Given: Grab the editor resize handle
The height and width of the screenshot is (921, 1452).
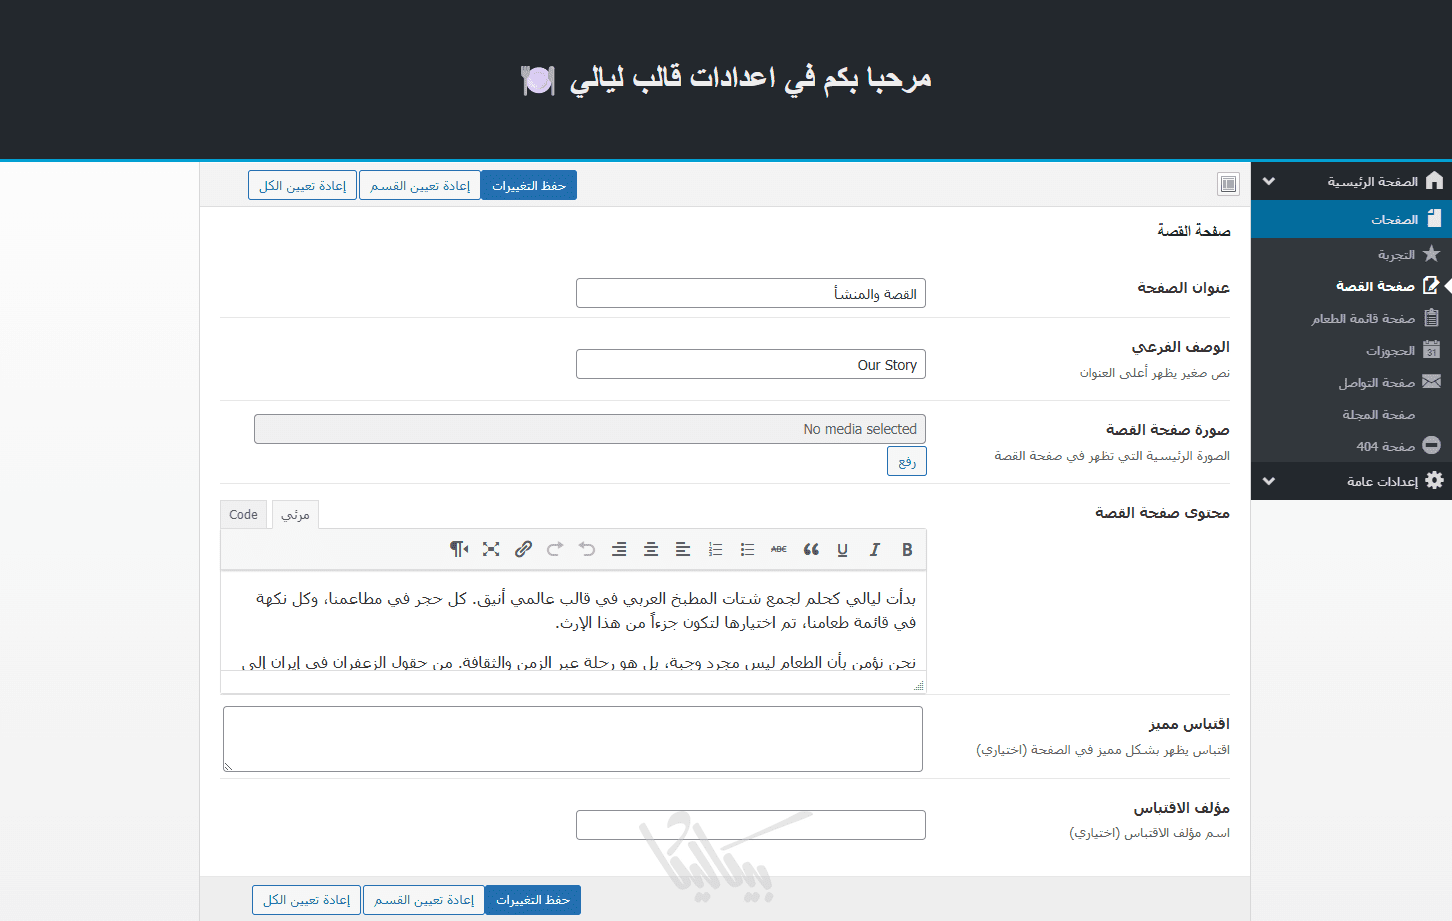Looking at the screenshot, I should [x=919, y=686].
